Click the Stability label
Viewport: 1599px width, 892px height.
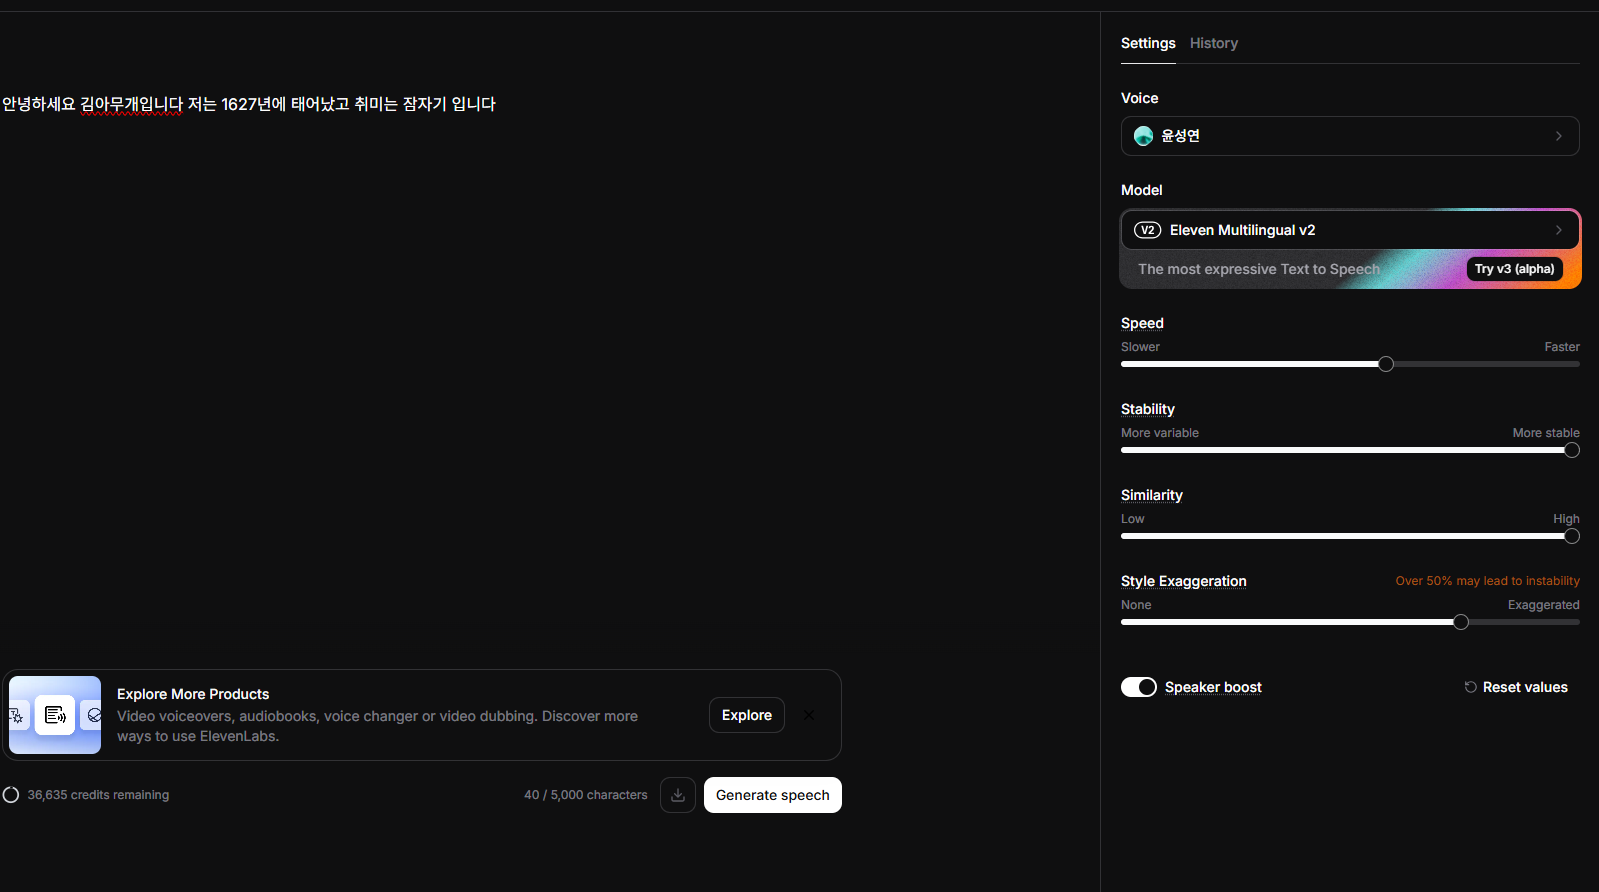(x=1148, y=409)
